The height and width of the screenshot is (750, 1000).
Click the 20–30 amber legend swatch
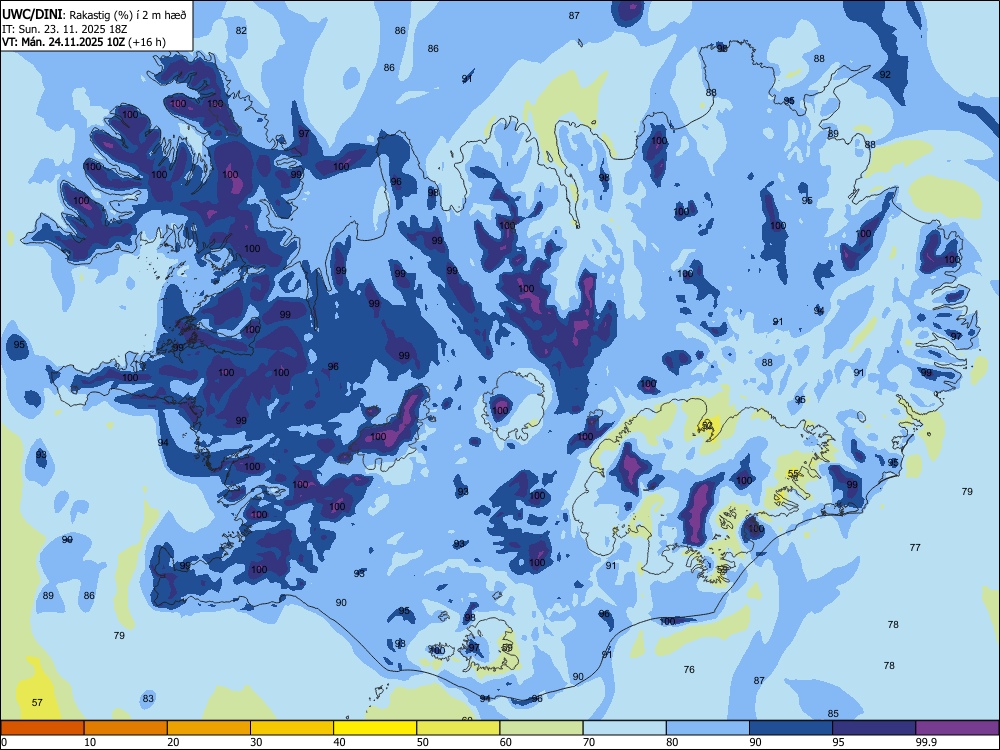[209, 728]
